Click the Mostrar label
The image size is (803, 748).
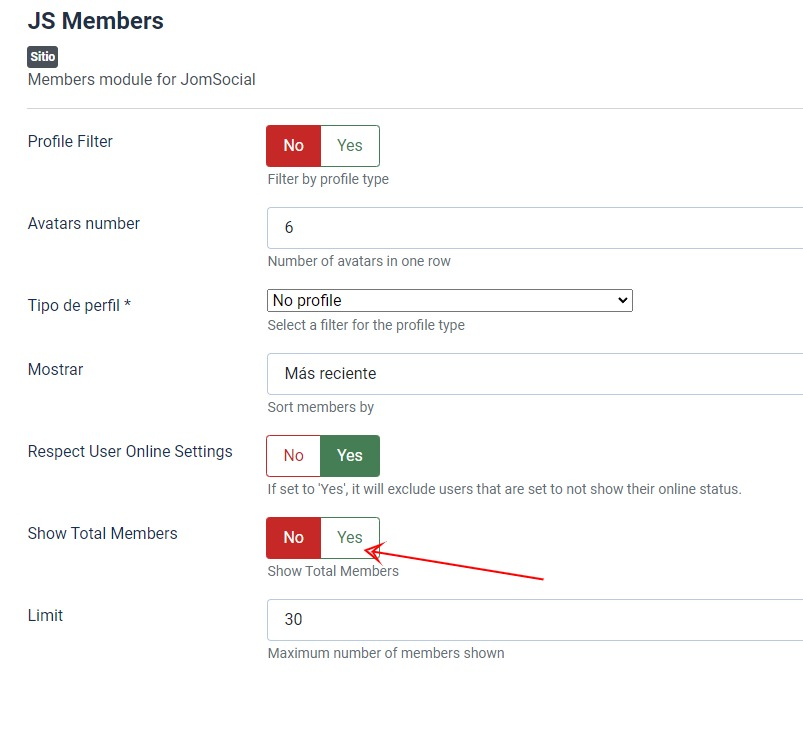(56, 370)
